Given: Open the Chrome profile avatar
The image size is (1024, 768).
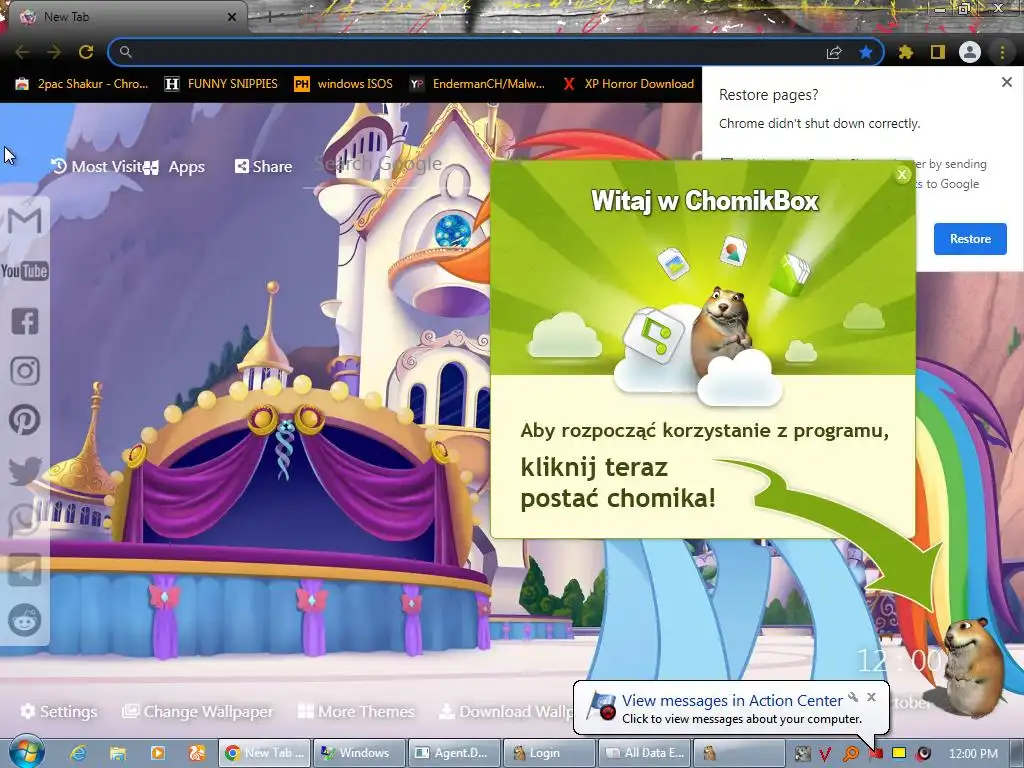Looking at the screenshot, I should 970,52.
